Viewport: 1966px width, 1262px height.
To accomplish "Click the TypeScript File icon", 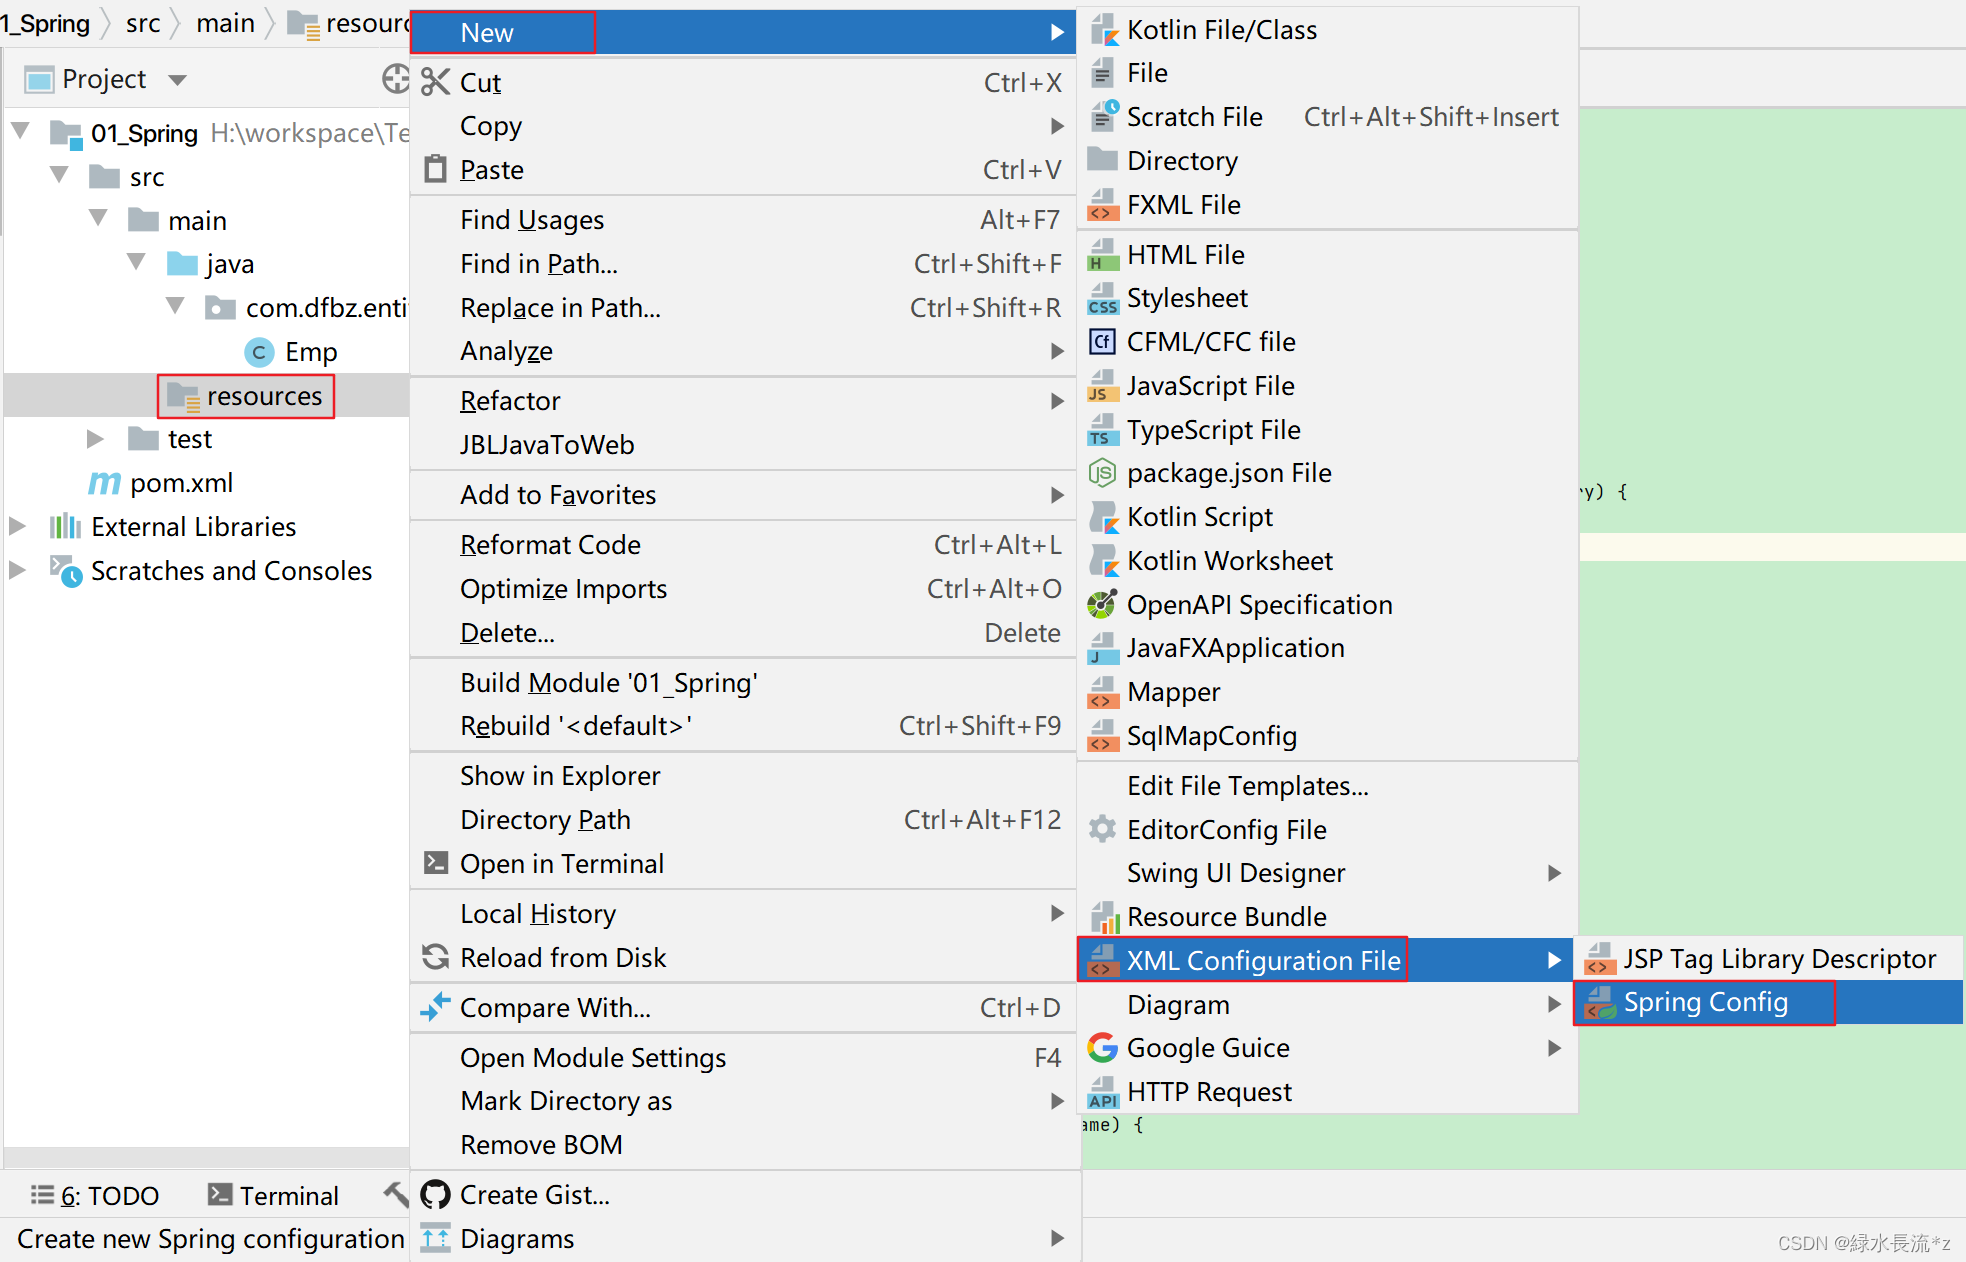I will pos(1103,430).
